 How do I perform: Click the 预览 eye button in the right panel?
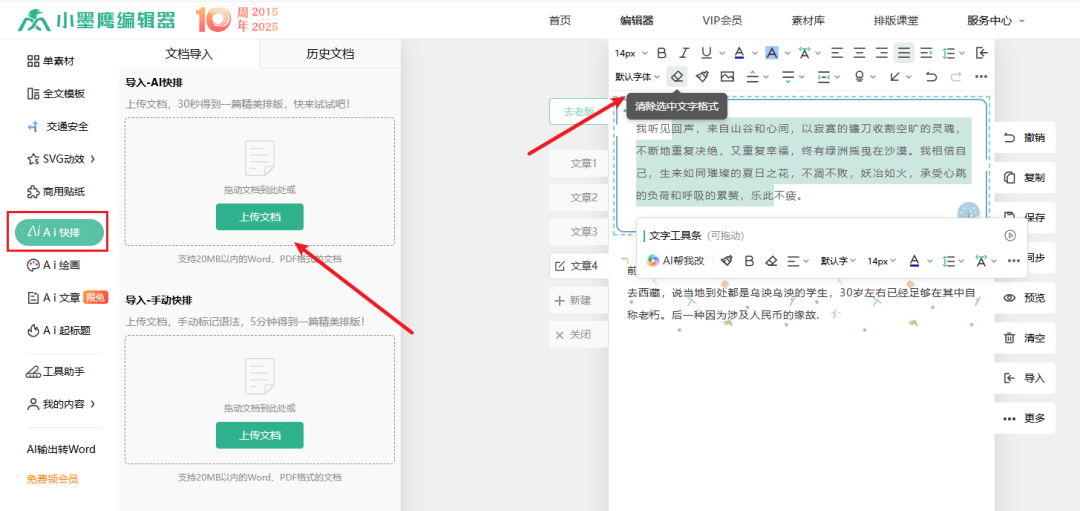(x=1025, y=298)
